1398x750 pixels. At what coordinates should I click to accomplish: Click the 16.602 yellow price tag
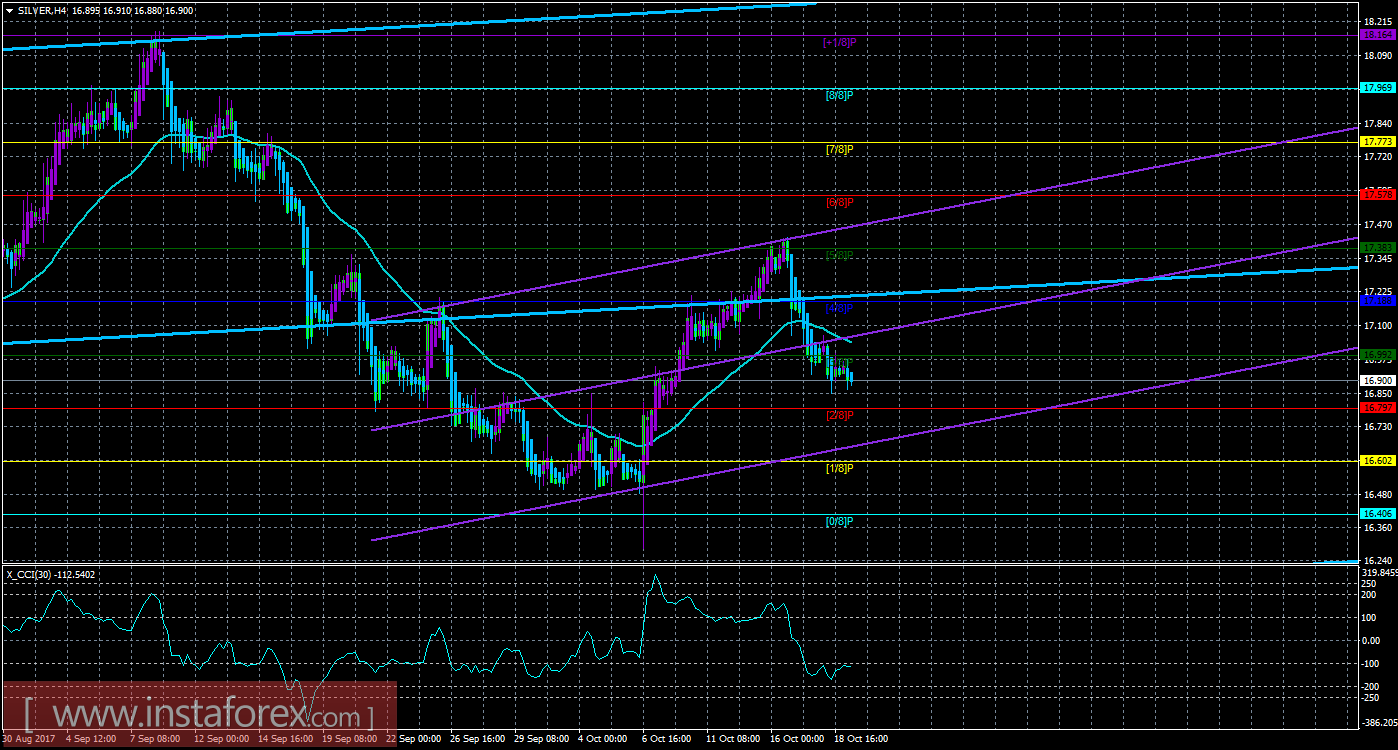[1378, 460]
